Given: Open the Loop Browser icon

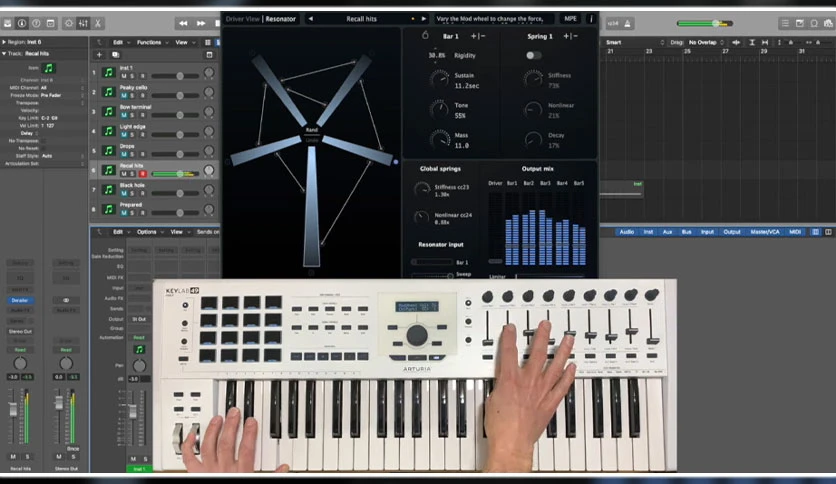Looking at the screenshot, I should pos(814,23).
